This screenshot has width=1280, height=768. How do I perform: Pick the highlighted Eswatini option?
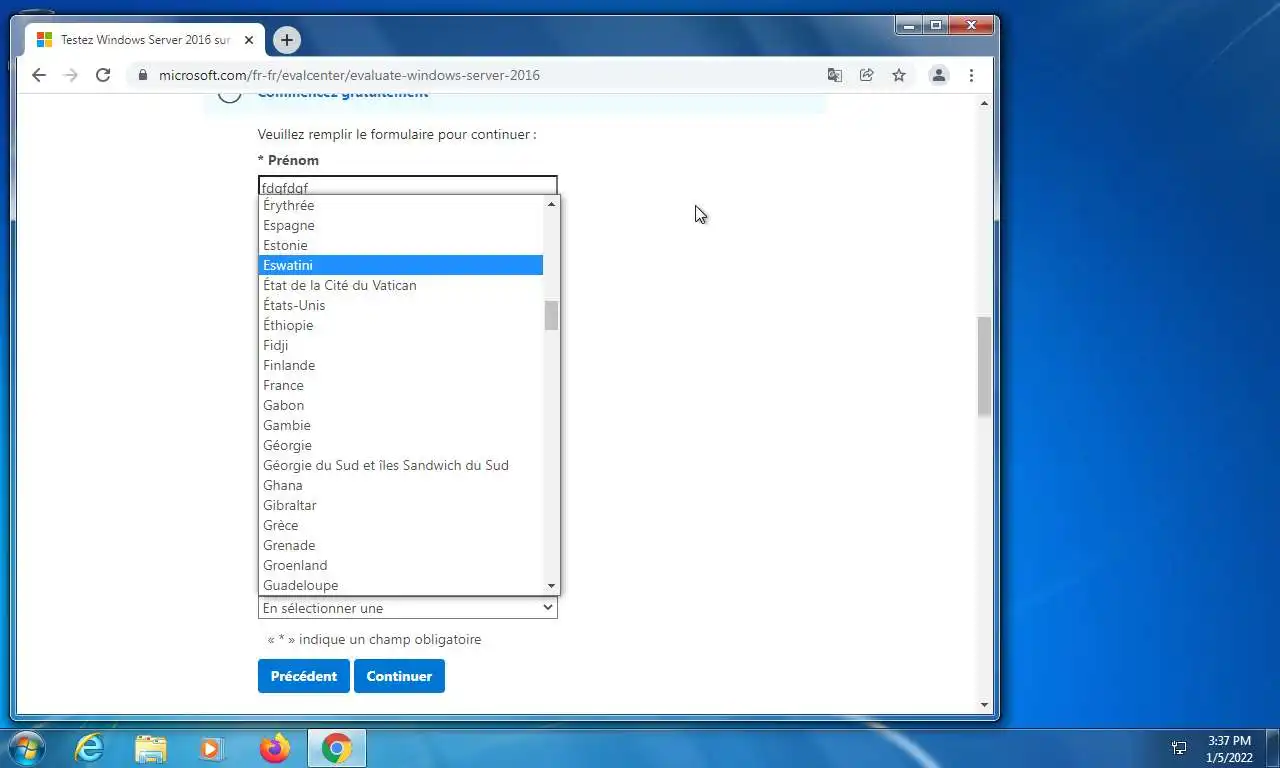click(x=400, y=265)
